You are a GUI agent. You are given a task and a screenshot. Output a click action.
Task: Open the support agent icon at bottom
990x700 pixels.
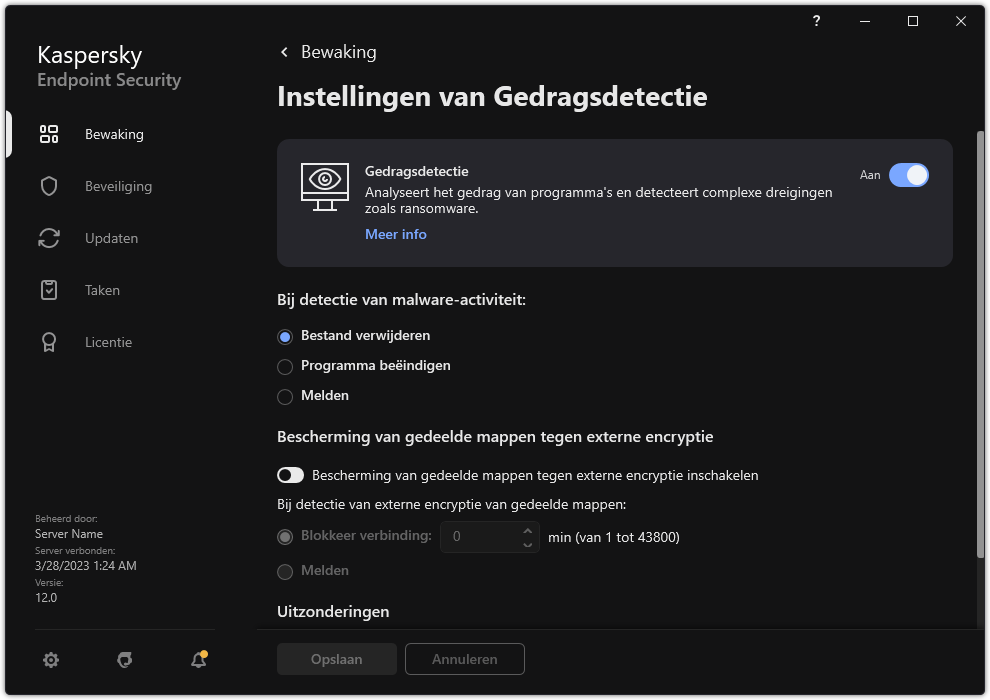(125, 659)
